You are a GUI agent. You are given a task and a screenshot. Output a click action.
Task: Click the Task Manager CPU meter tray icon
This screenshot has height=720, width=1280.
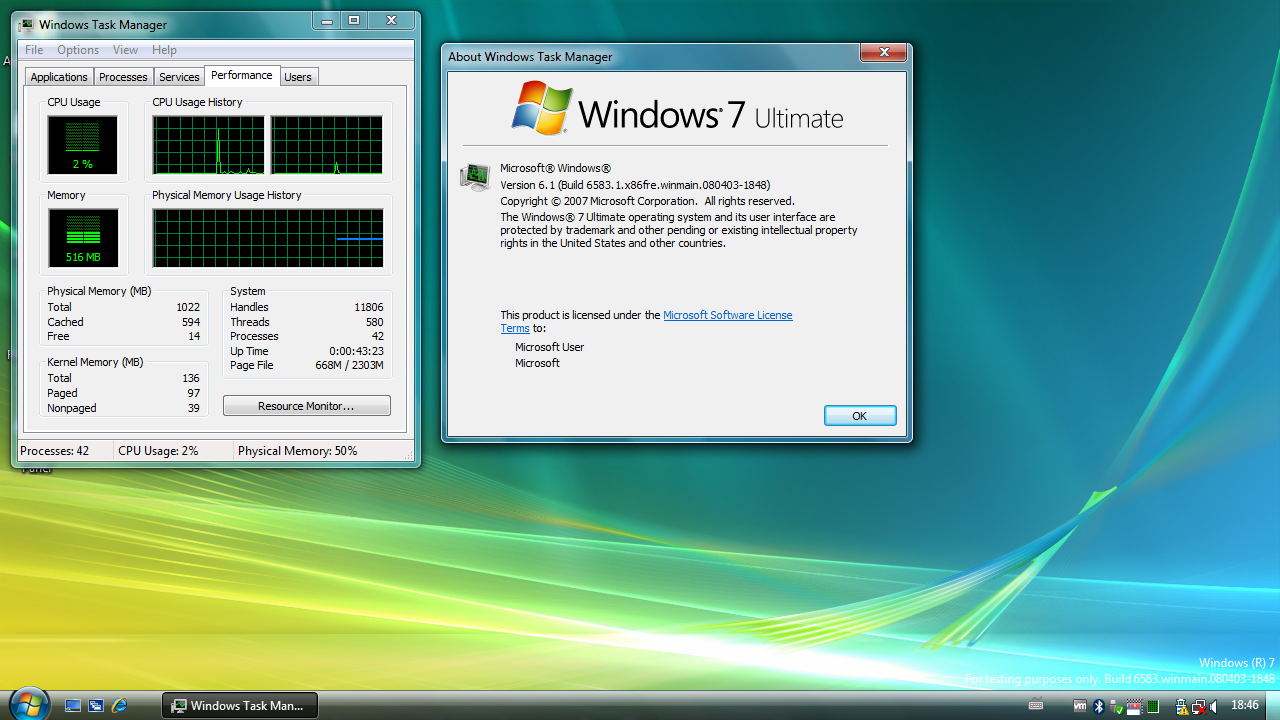(x=1153, y=706)
